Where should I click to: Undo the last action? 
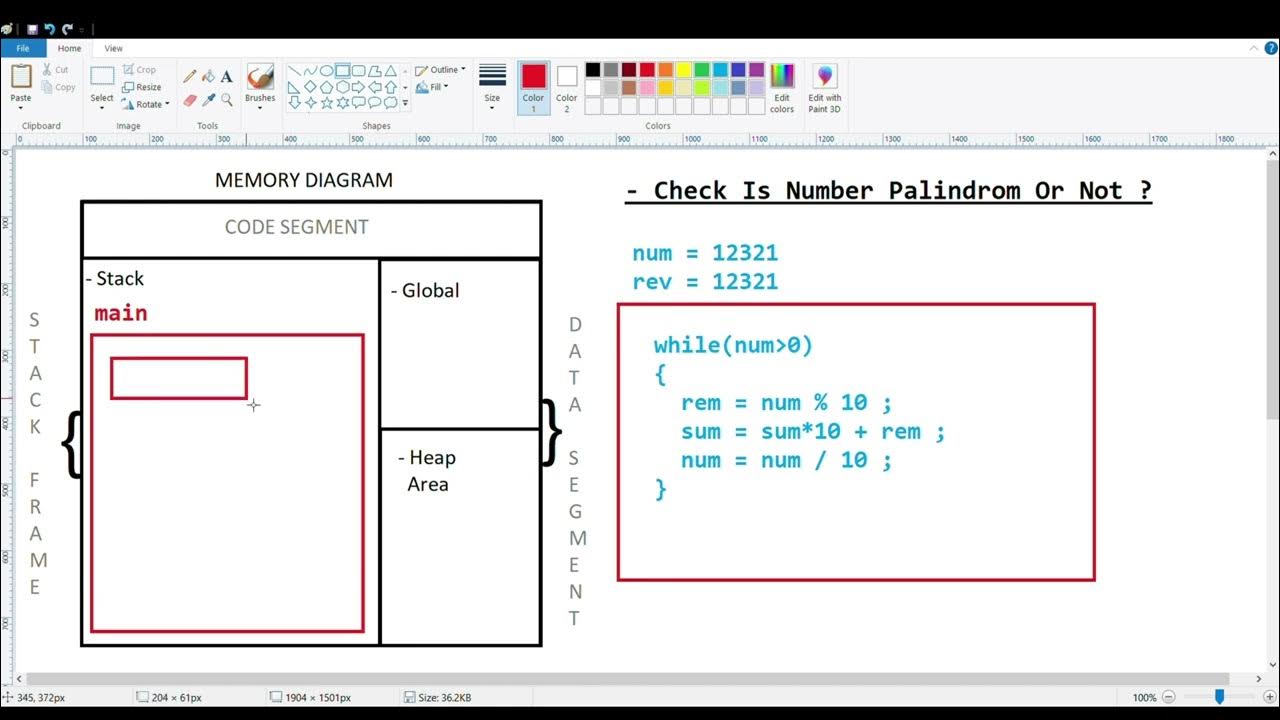[49, 29]
